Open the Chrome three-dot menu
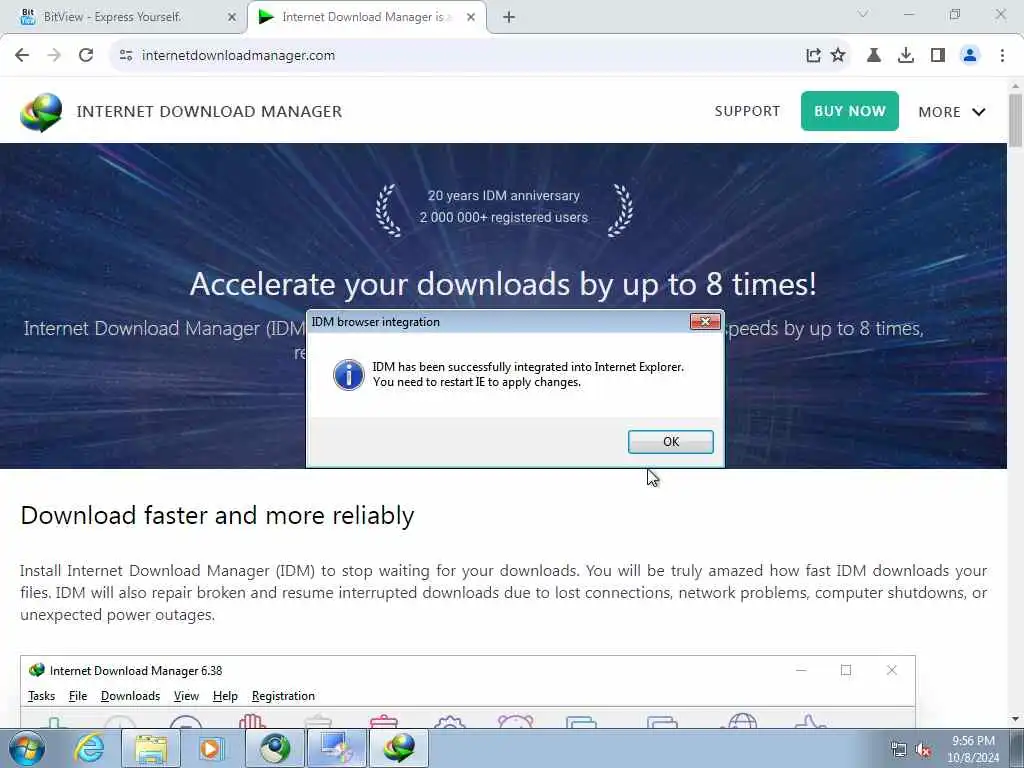1024x768 pixels. click(x=1002, y=56)
